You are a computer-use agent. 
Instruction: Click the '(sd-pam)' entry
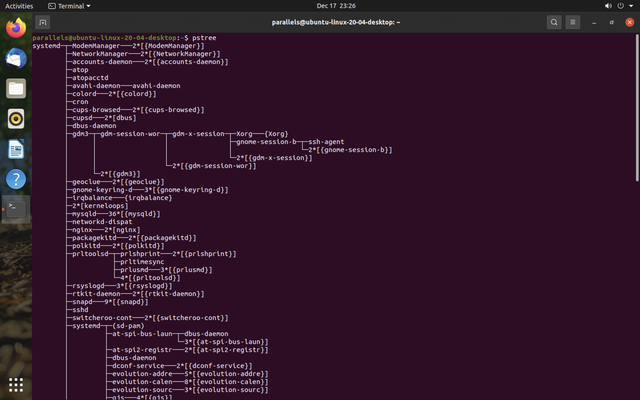pos(128,326)
